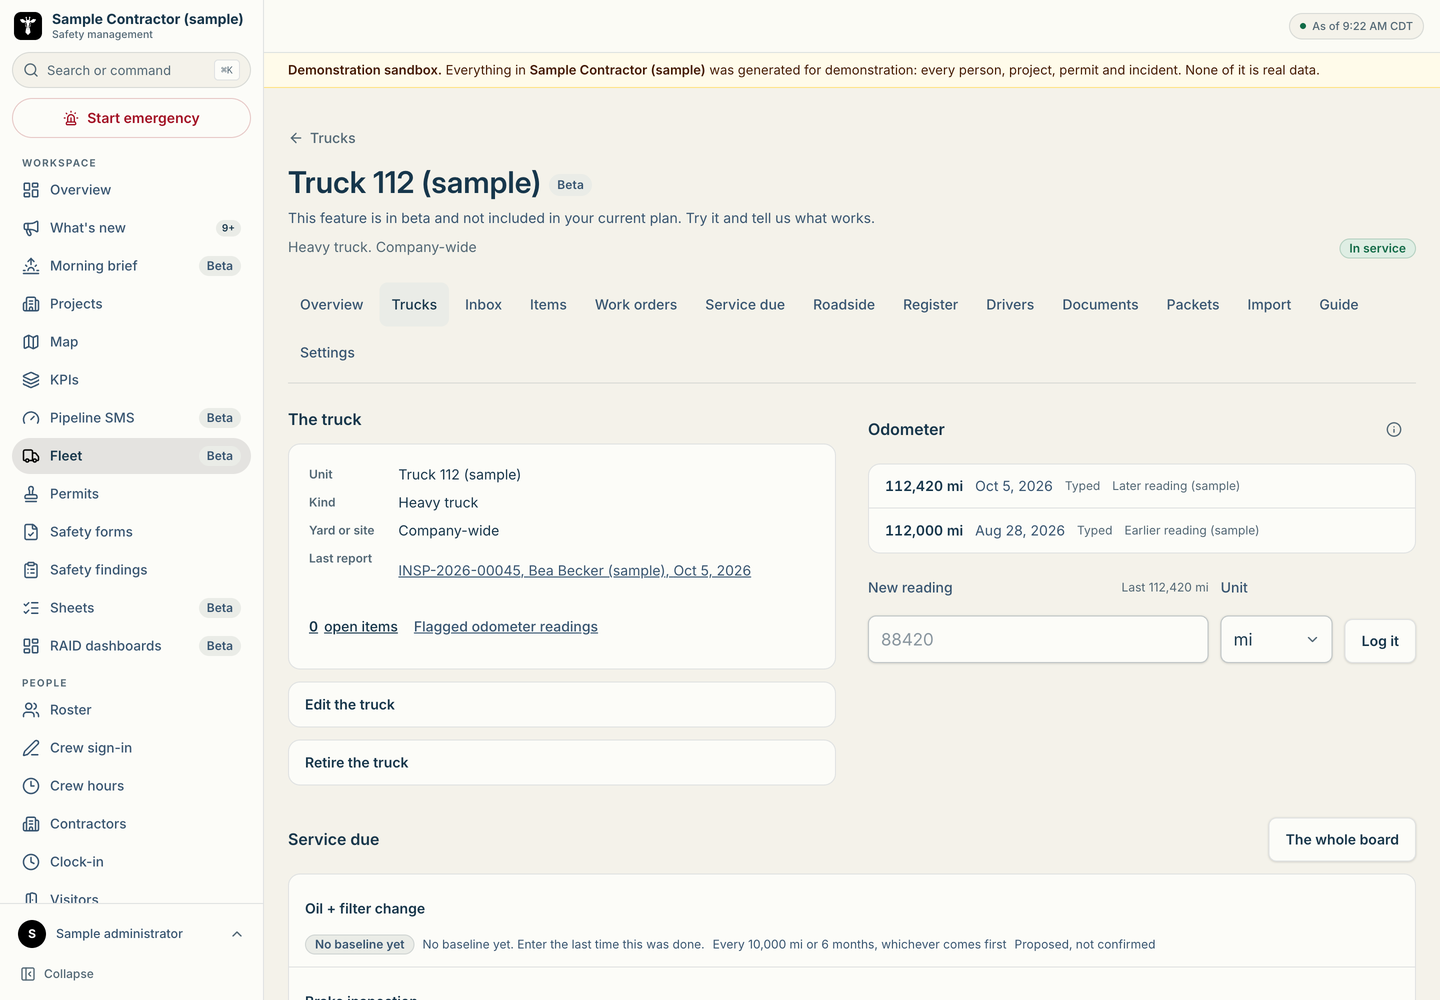Viewport: 1440px width, 1000px height.
Task: Click the In service status badge
Action: click(1377, 249)
